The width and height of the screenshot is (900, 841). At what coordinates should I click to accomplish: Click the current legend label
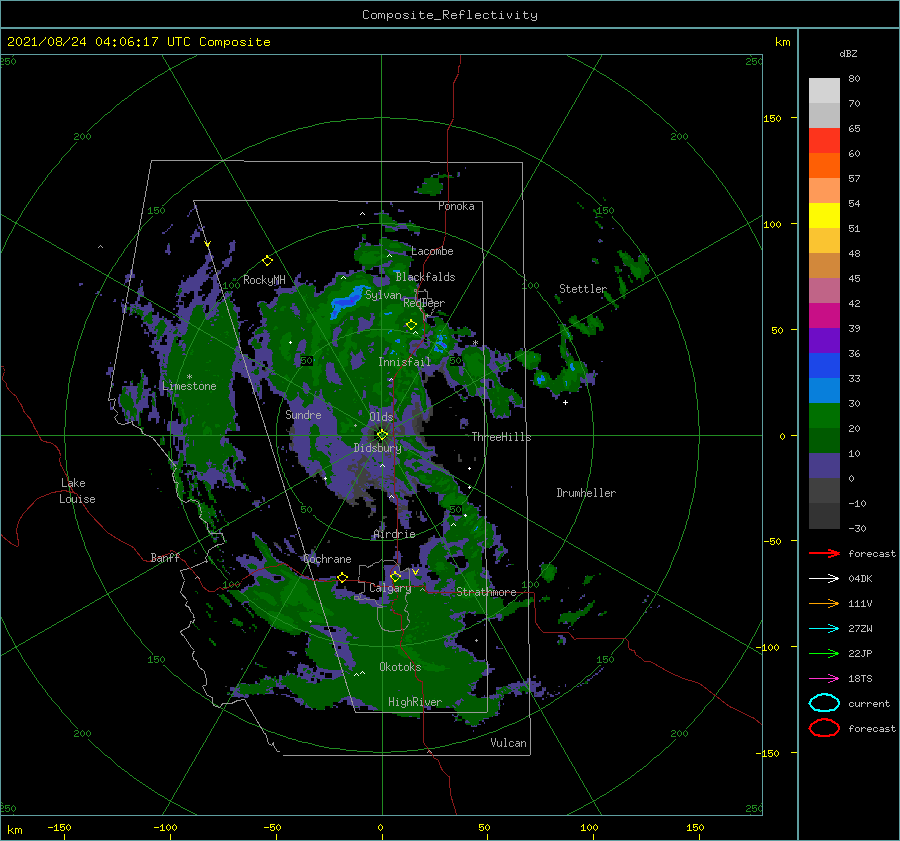pyautogui.click(x=869, y=704)
